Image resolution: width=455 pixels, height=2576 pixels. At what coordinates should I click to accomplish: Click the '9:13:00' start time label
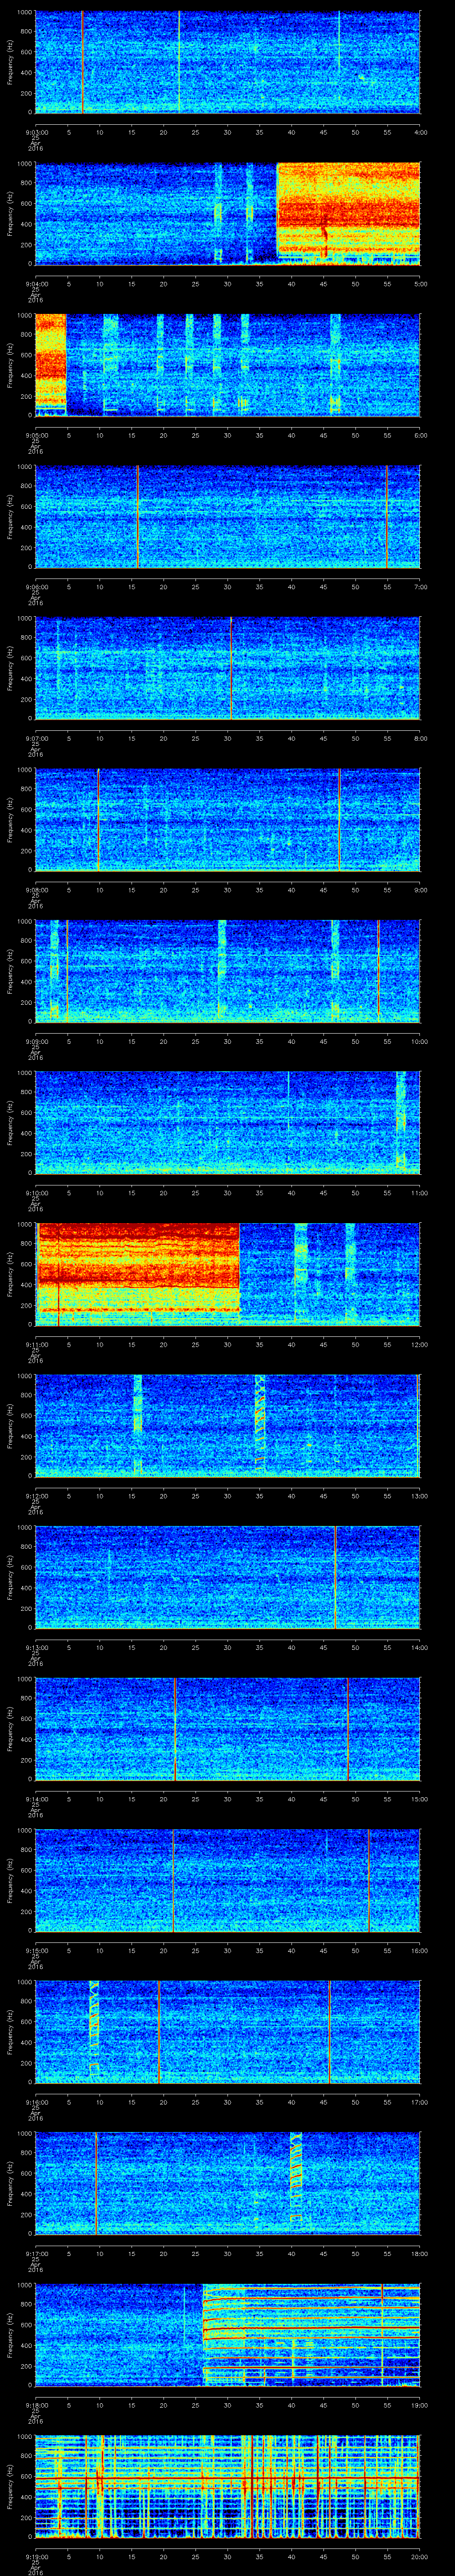click(x=36, y=1647)
